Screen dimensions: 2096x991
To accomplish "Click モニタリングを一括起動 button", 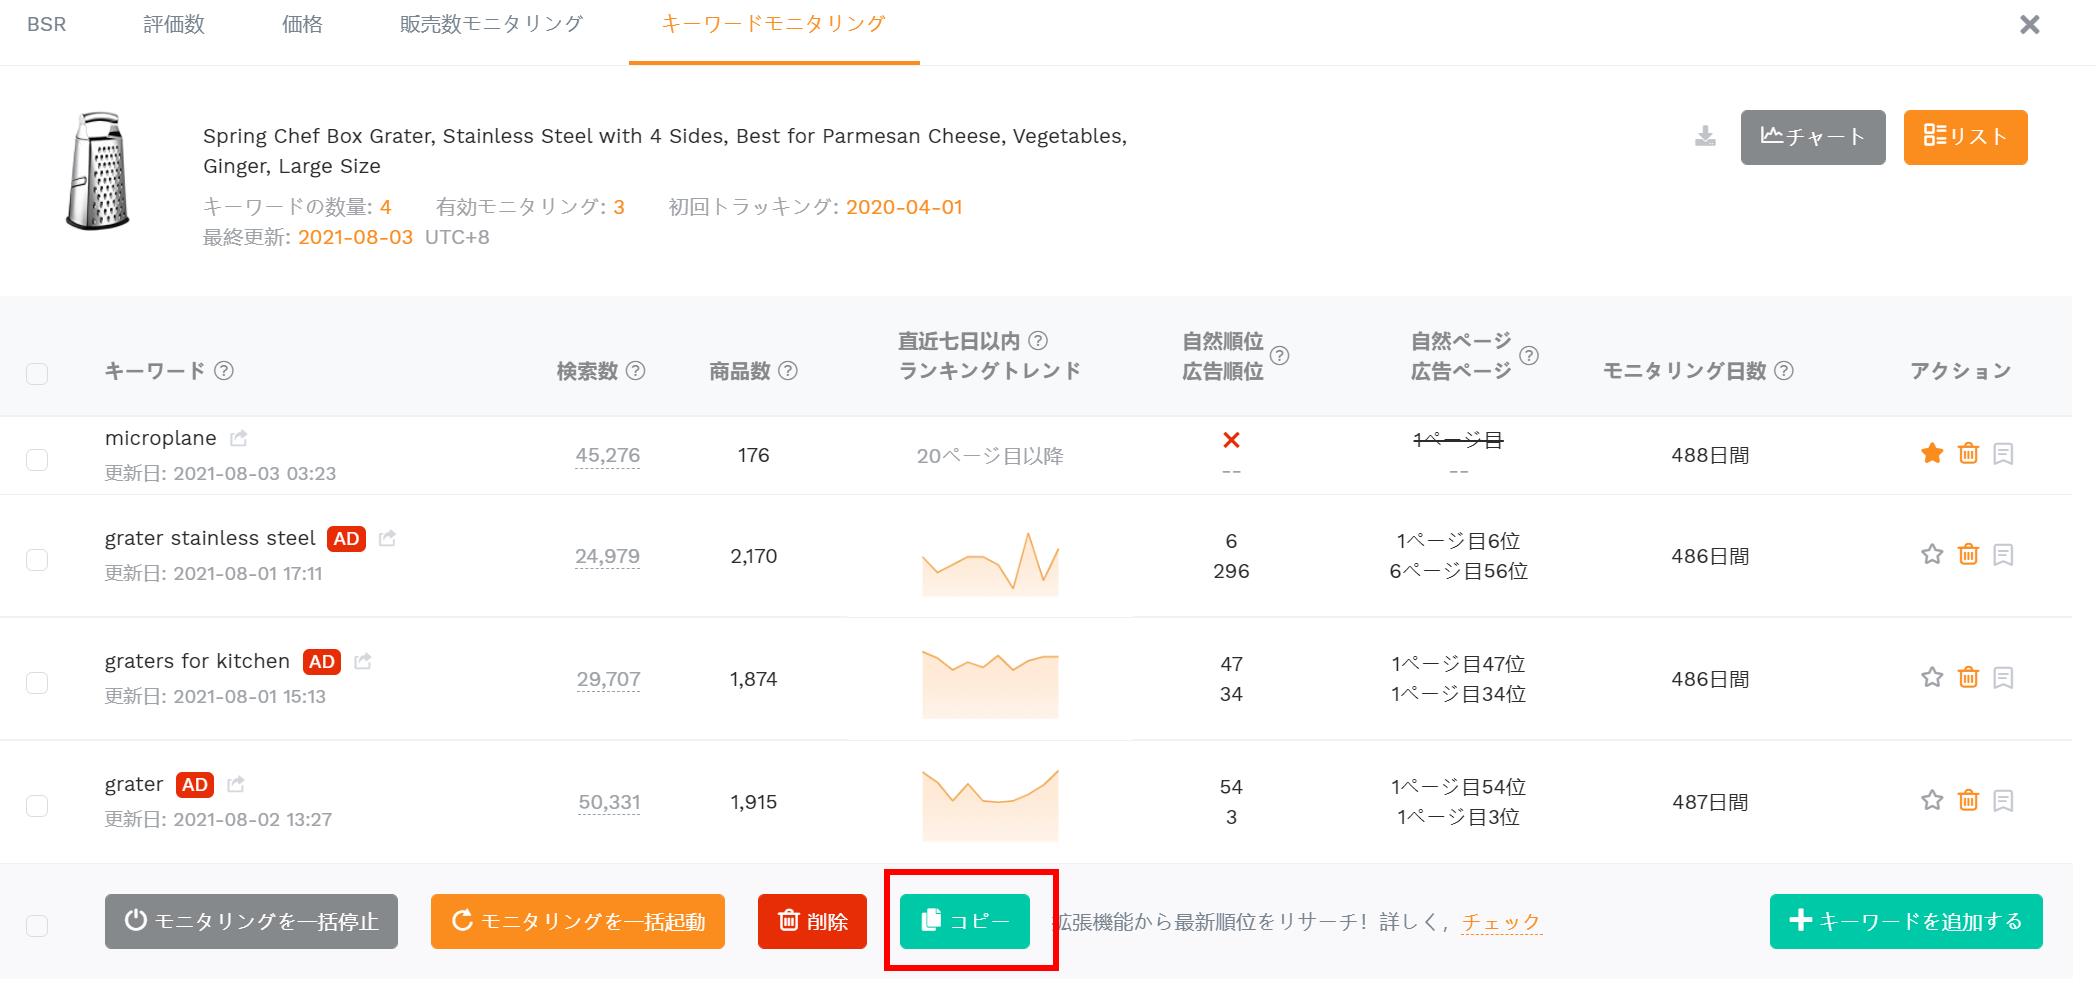I will (578, 921).
